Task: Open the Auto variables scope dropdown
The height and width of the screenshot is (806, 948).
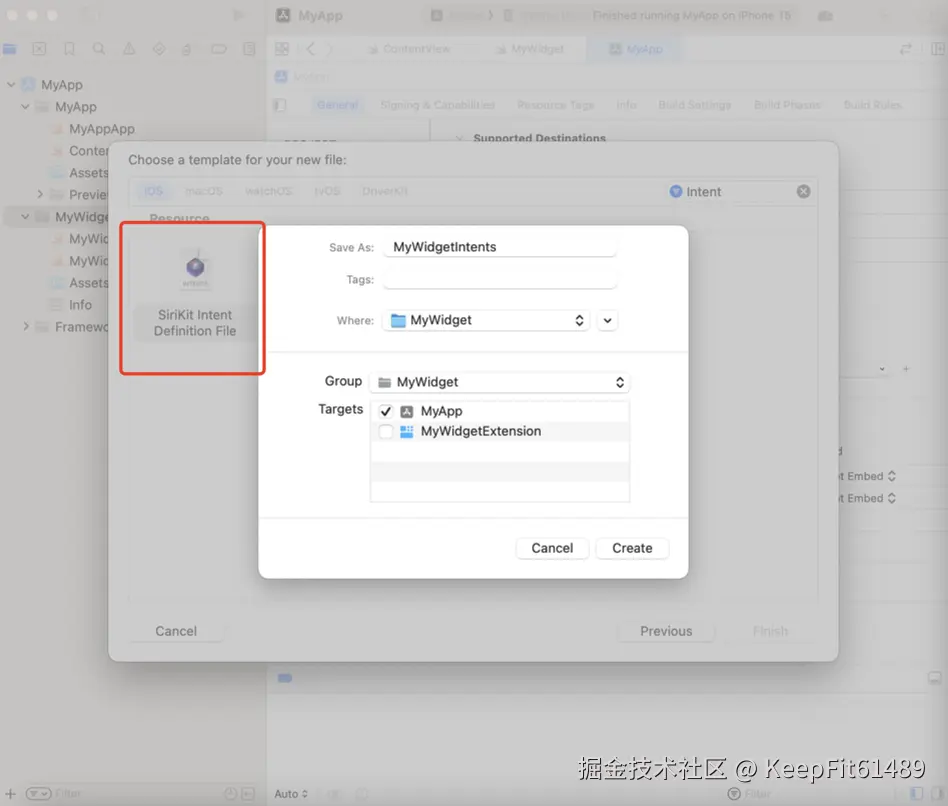Action: [291, 793]
